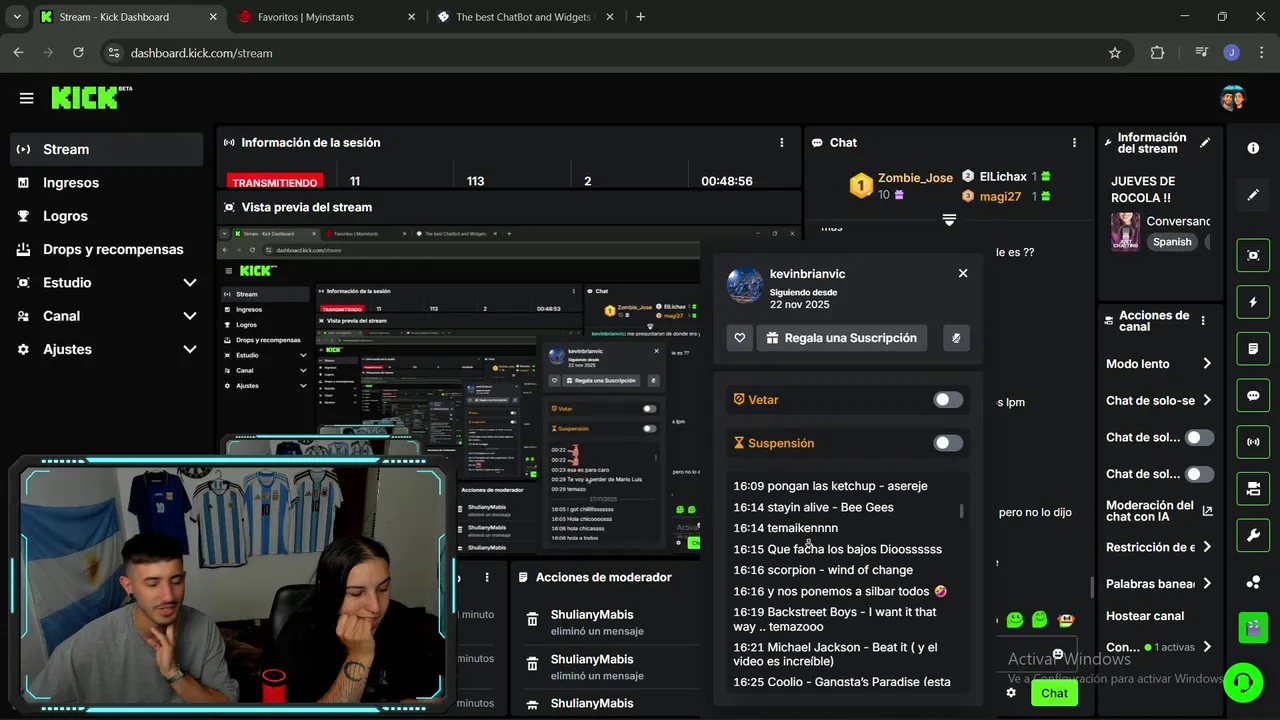Open the profile avatar in the top right
Image resolution: width=1280 pixels, height=720 pixels.
coord(1233,98)
